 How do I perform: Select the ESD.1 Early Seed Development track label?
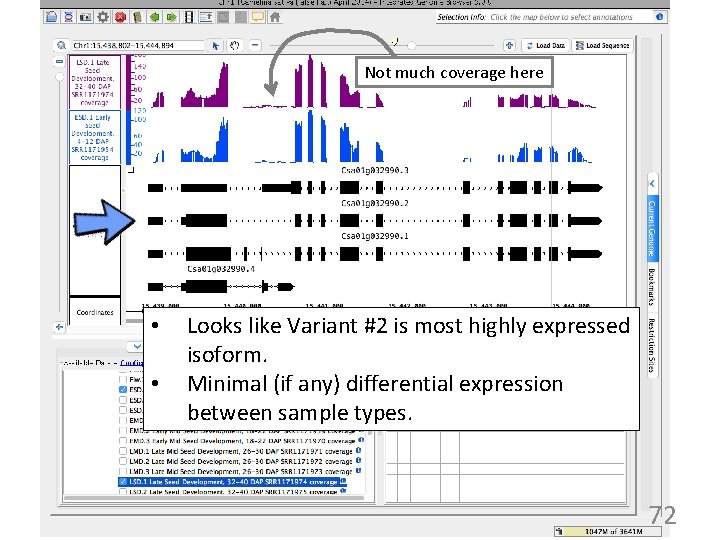point(95,137)
